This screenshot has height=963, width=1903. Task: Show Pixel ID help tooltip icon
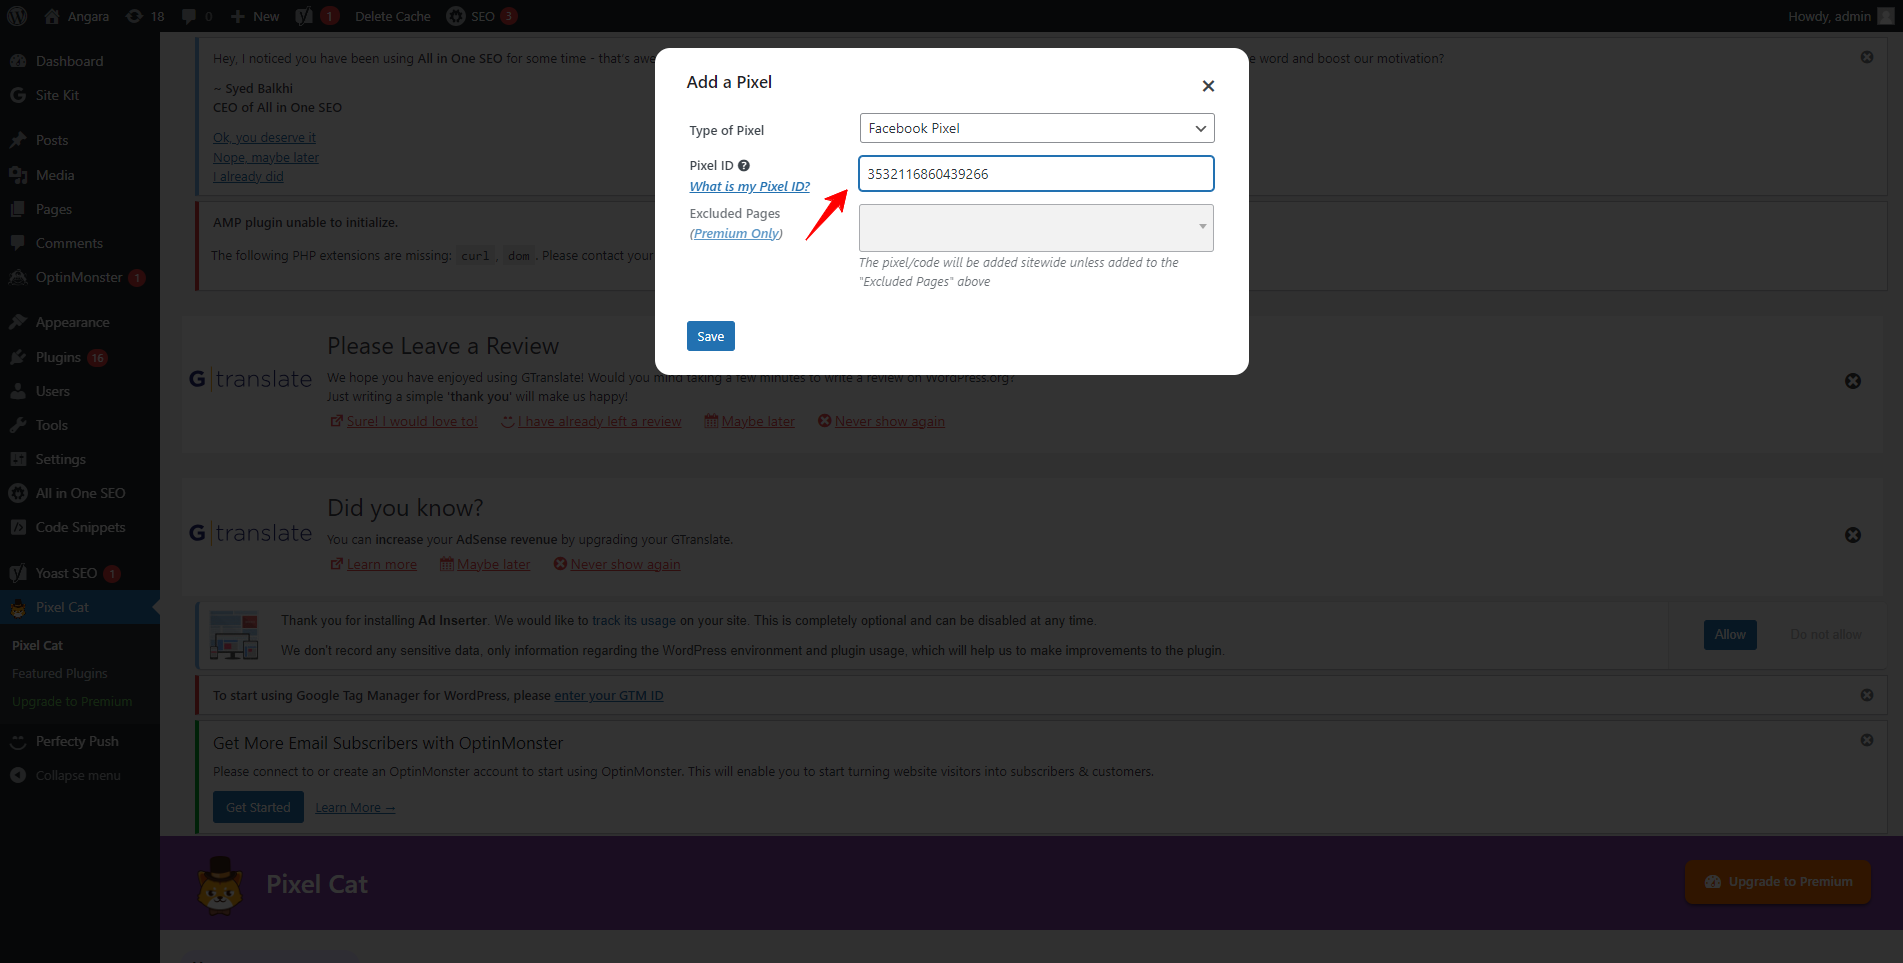[x=744, y=165]
